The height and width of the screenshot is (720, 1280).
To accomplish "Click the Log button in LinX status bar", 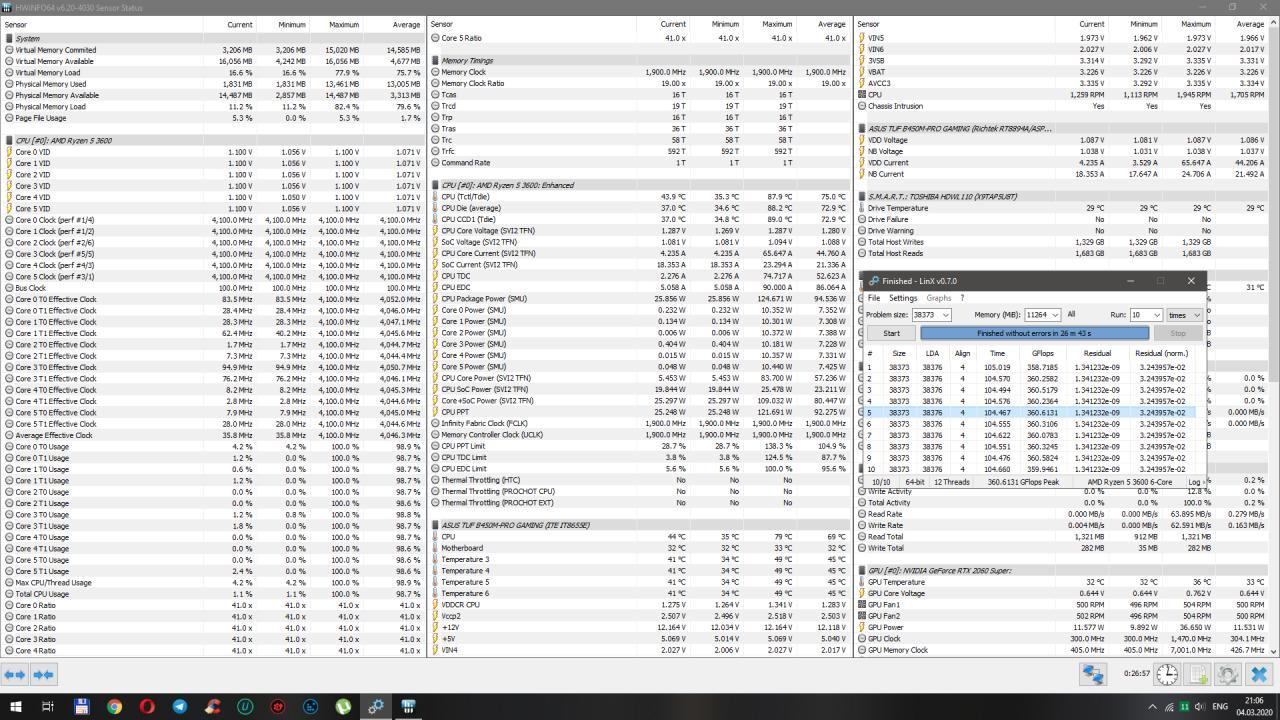I will (x=1195, y=481).
